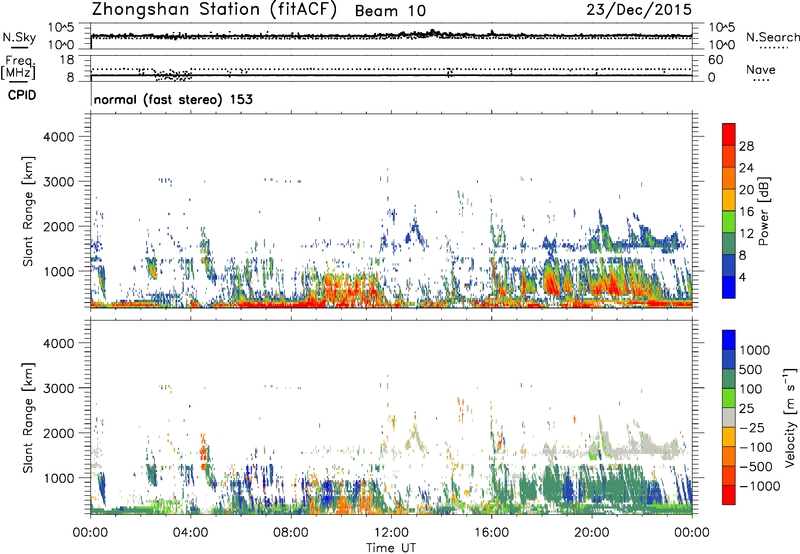
Task: Click the "Freq. [MHz]" axis label
Action: (18, 67)
